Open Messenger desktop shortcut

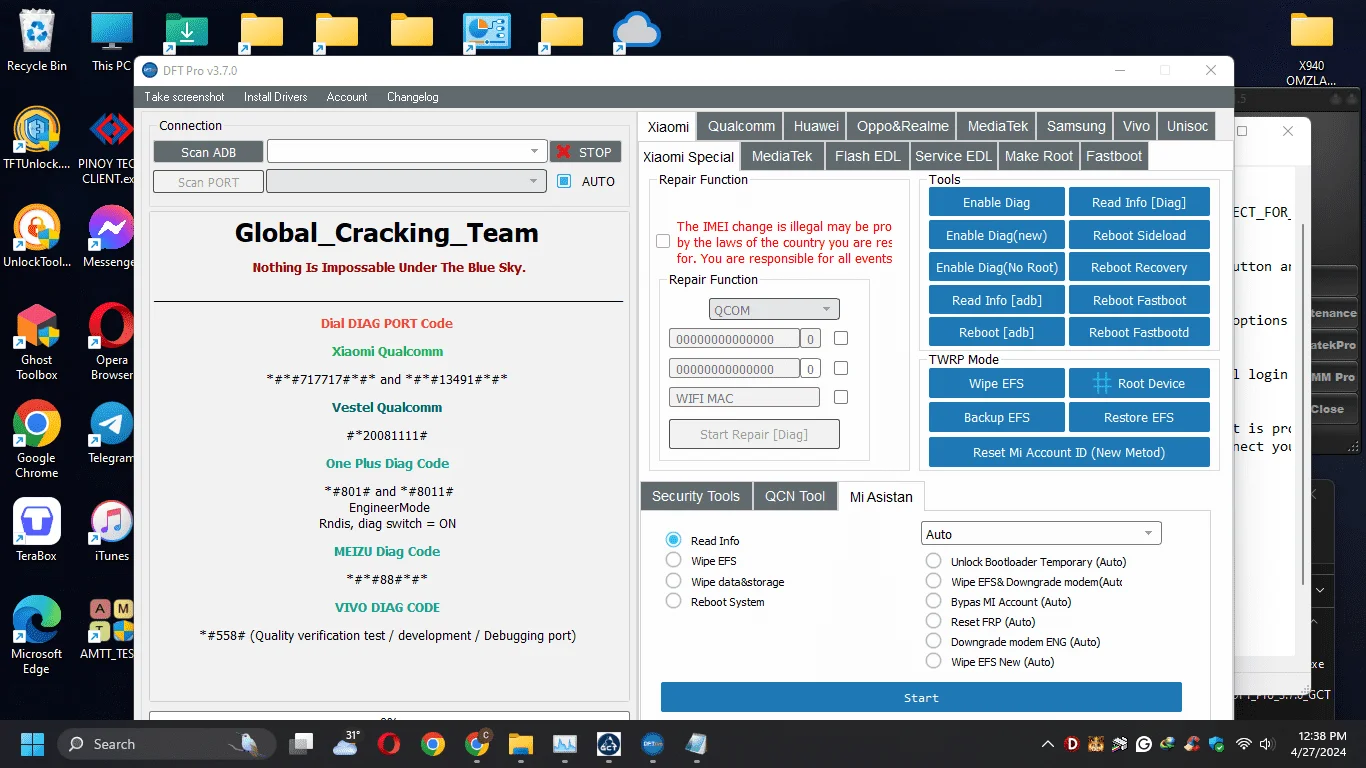click(x=112, y=236)
